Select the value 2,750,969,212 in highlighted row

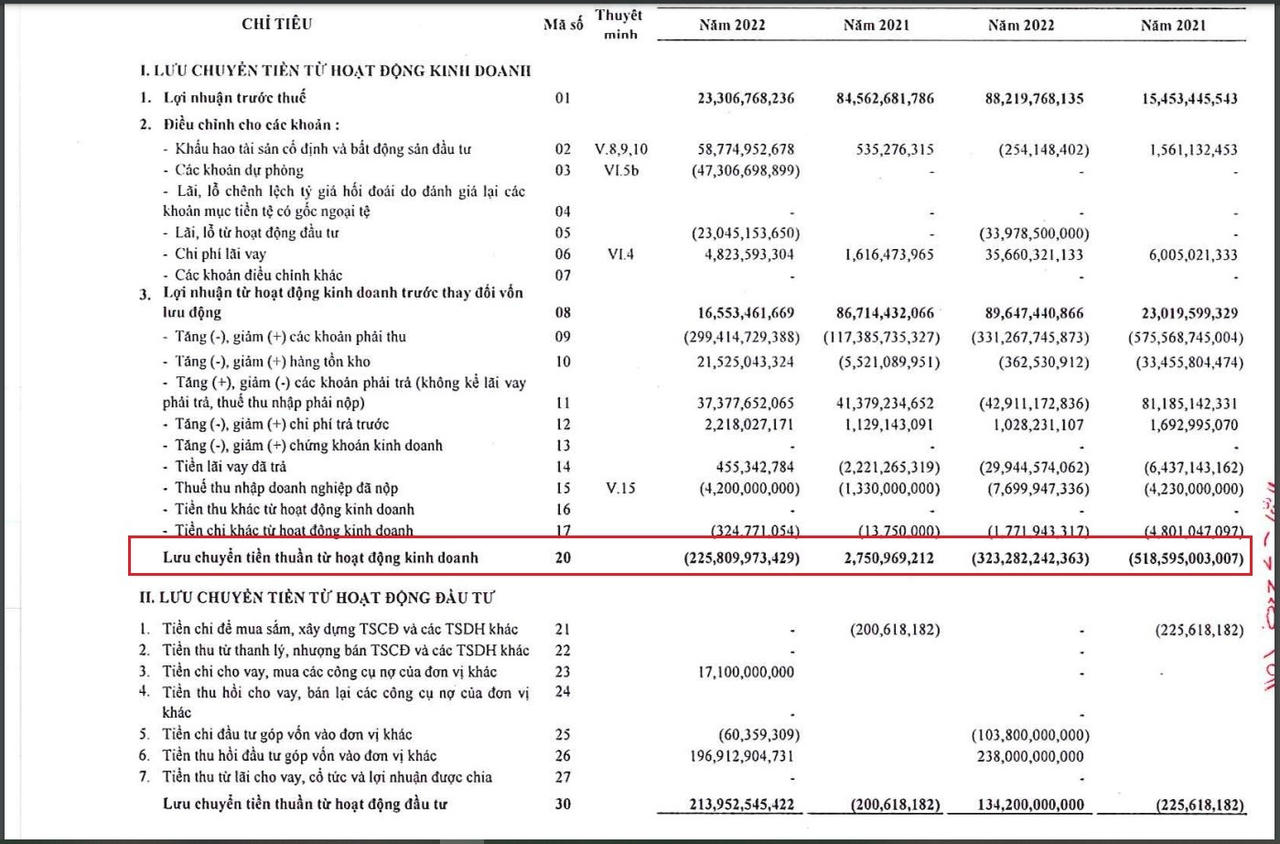pos(882,558)
